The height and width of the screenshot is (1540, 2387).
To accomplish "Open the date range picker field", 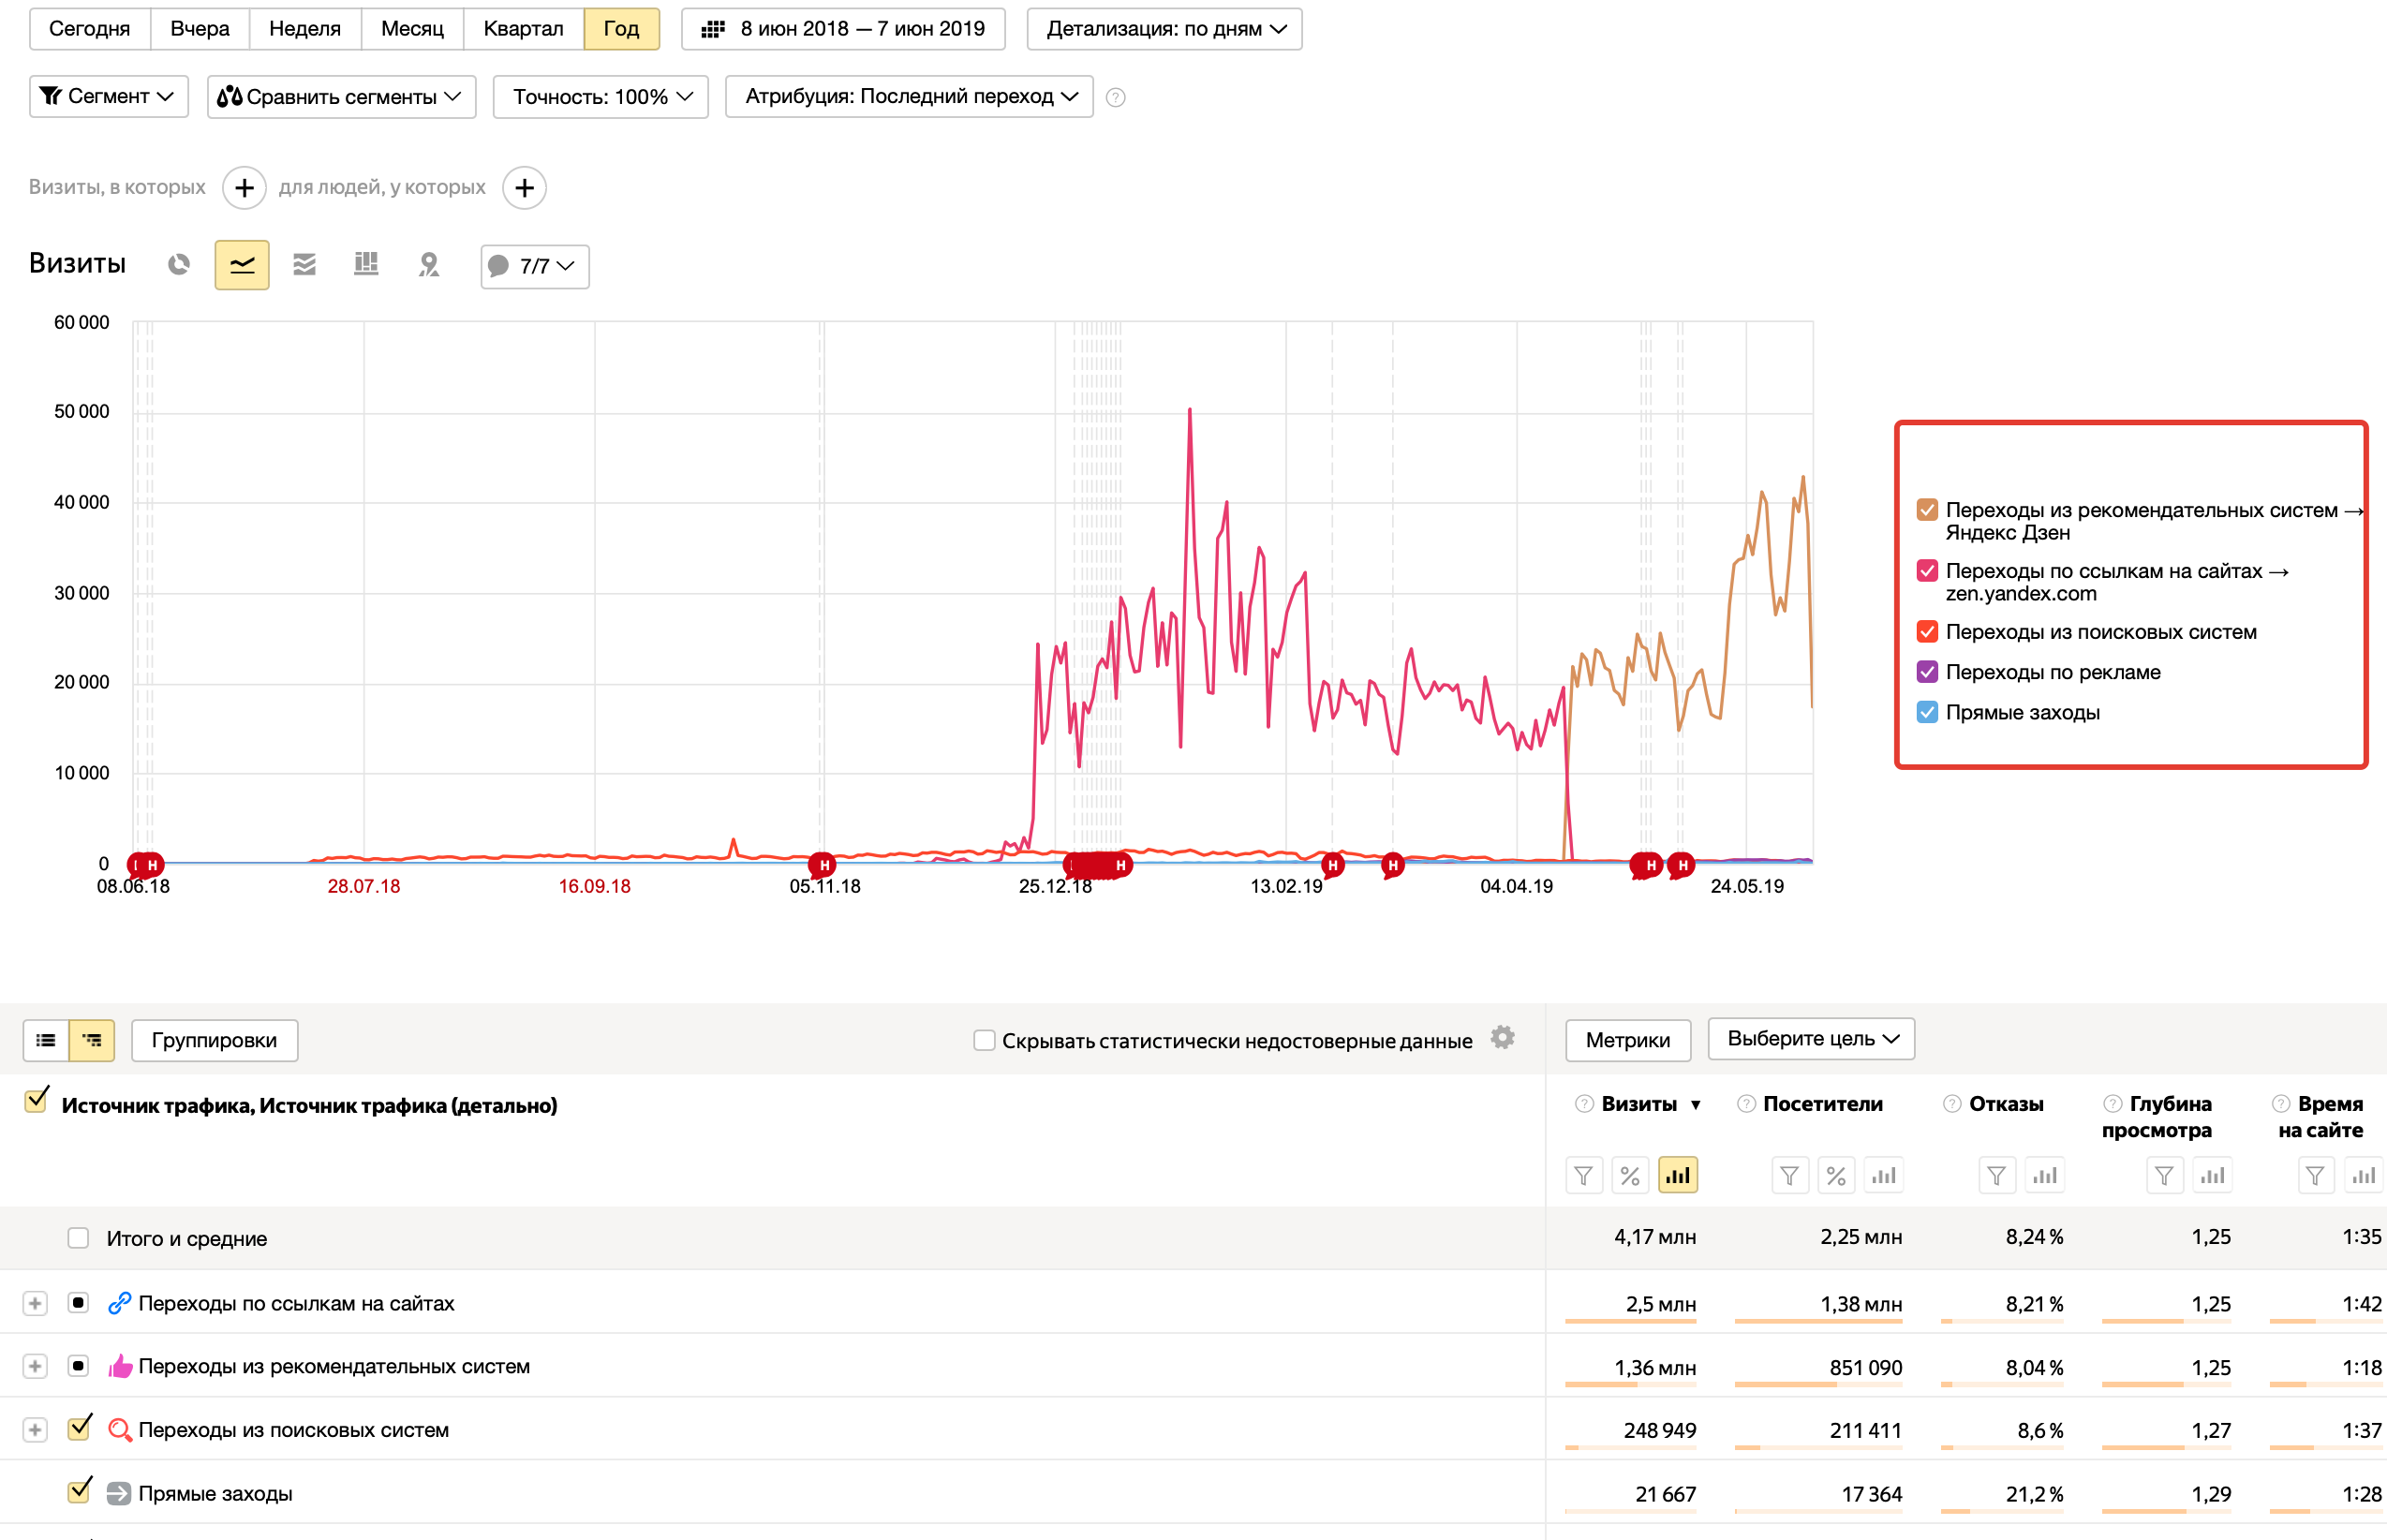I will [843, 29].
